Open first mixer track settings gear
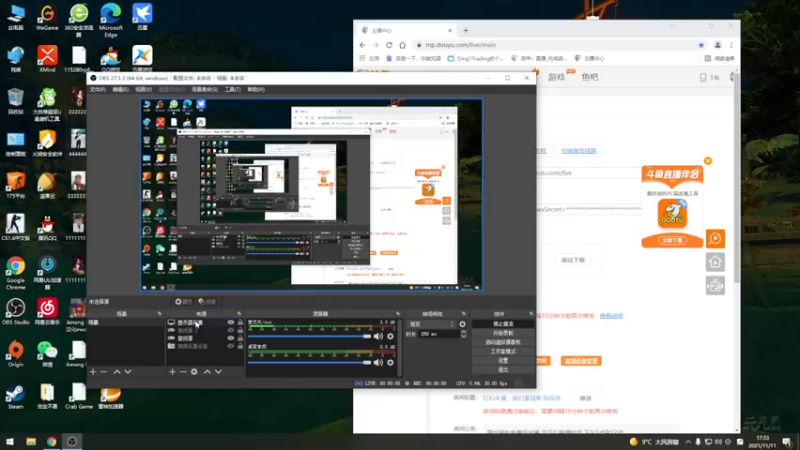The width and height of the screenshot is (800, 450). point(390,336)
